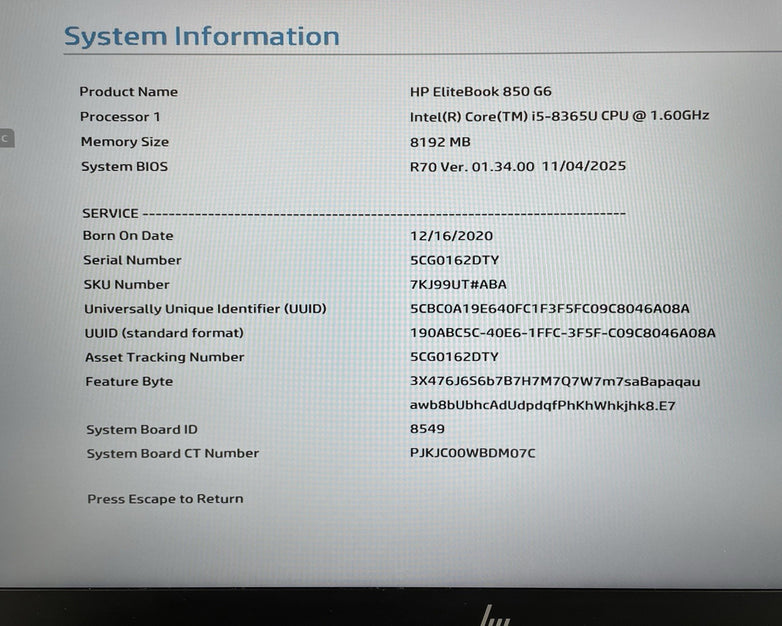The image size is (782, 626).
Task: Click the small gray C tab at the screen's edge
Action: pyautogui.click(x=6, y=138)
